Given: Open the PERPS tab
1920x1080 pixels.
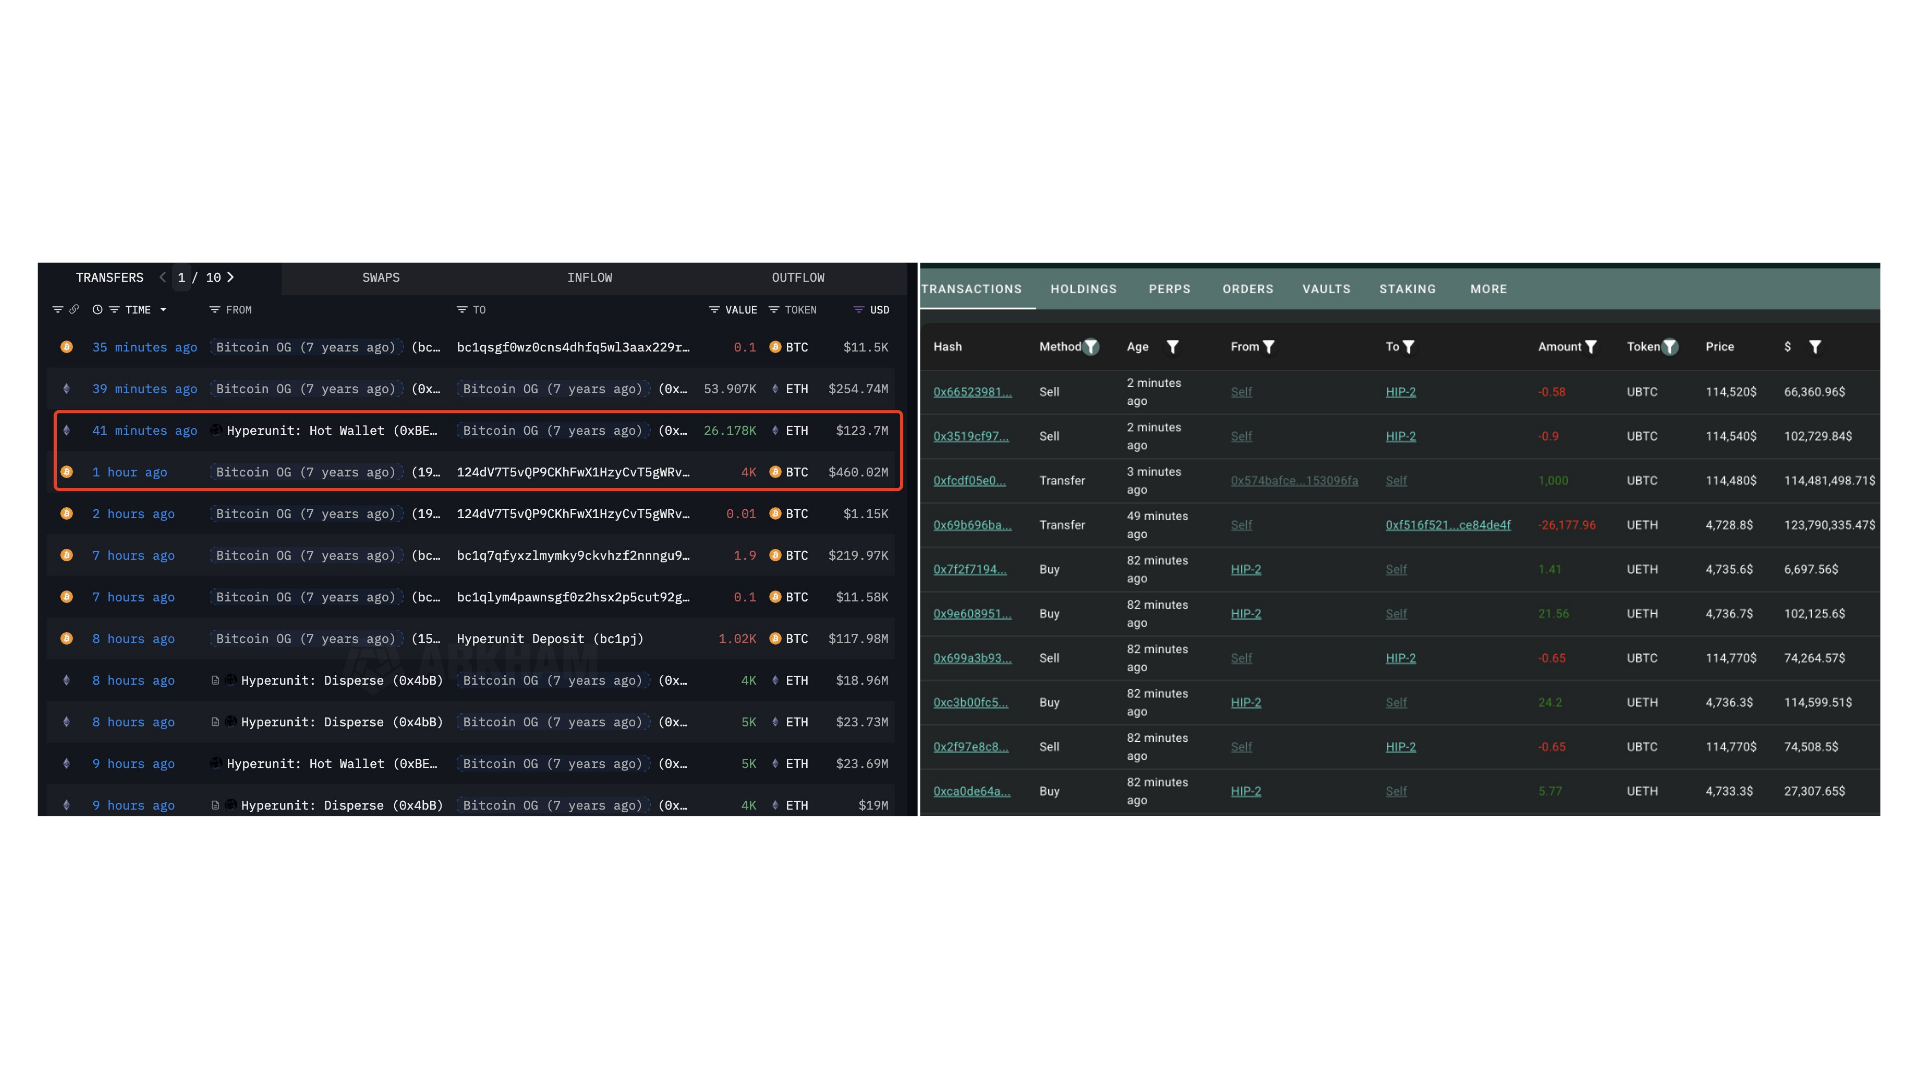Looking at the screenshot, I should (x=1169, y=289).
